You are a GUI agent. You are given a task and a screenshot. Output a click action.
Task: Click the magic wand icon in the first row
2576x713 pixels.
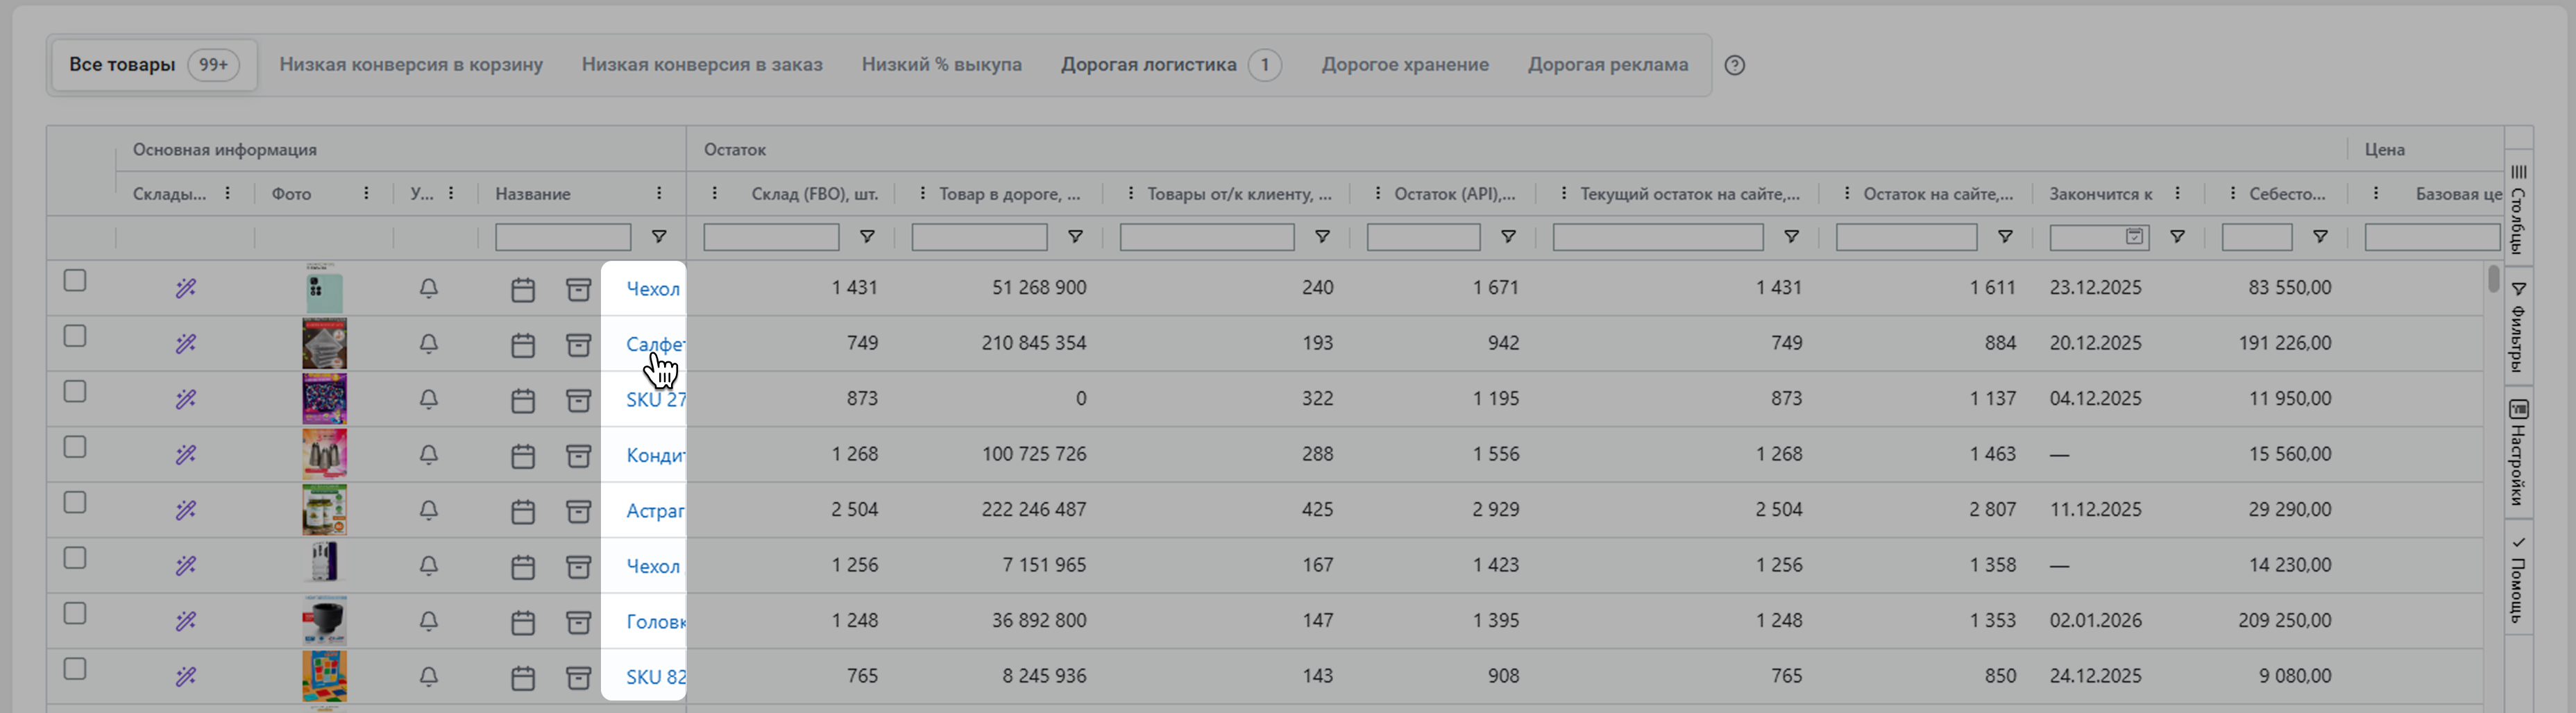(x=185, y=289)
